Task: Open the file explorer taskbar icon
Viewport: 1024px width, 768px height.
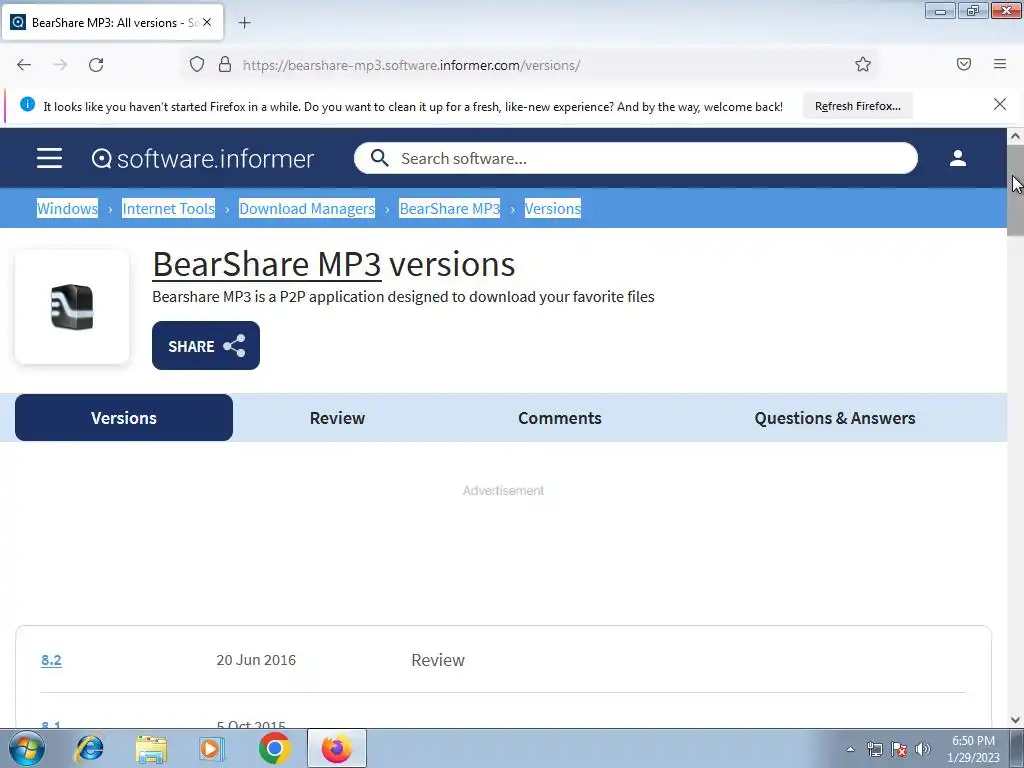Action: (x=152, y=748)
